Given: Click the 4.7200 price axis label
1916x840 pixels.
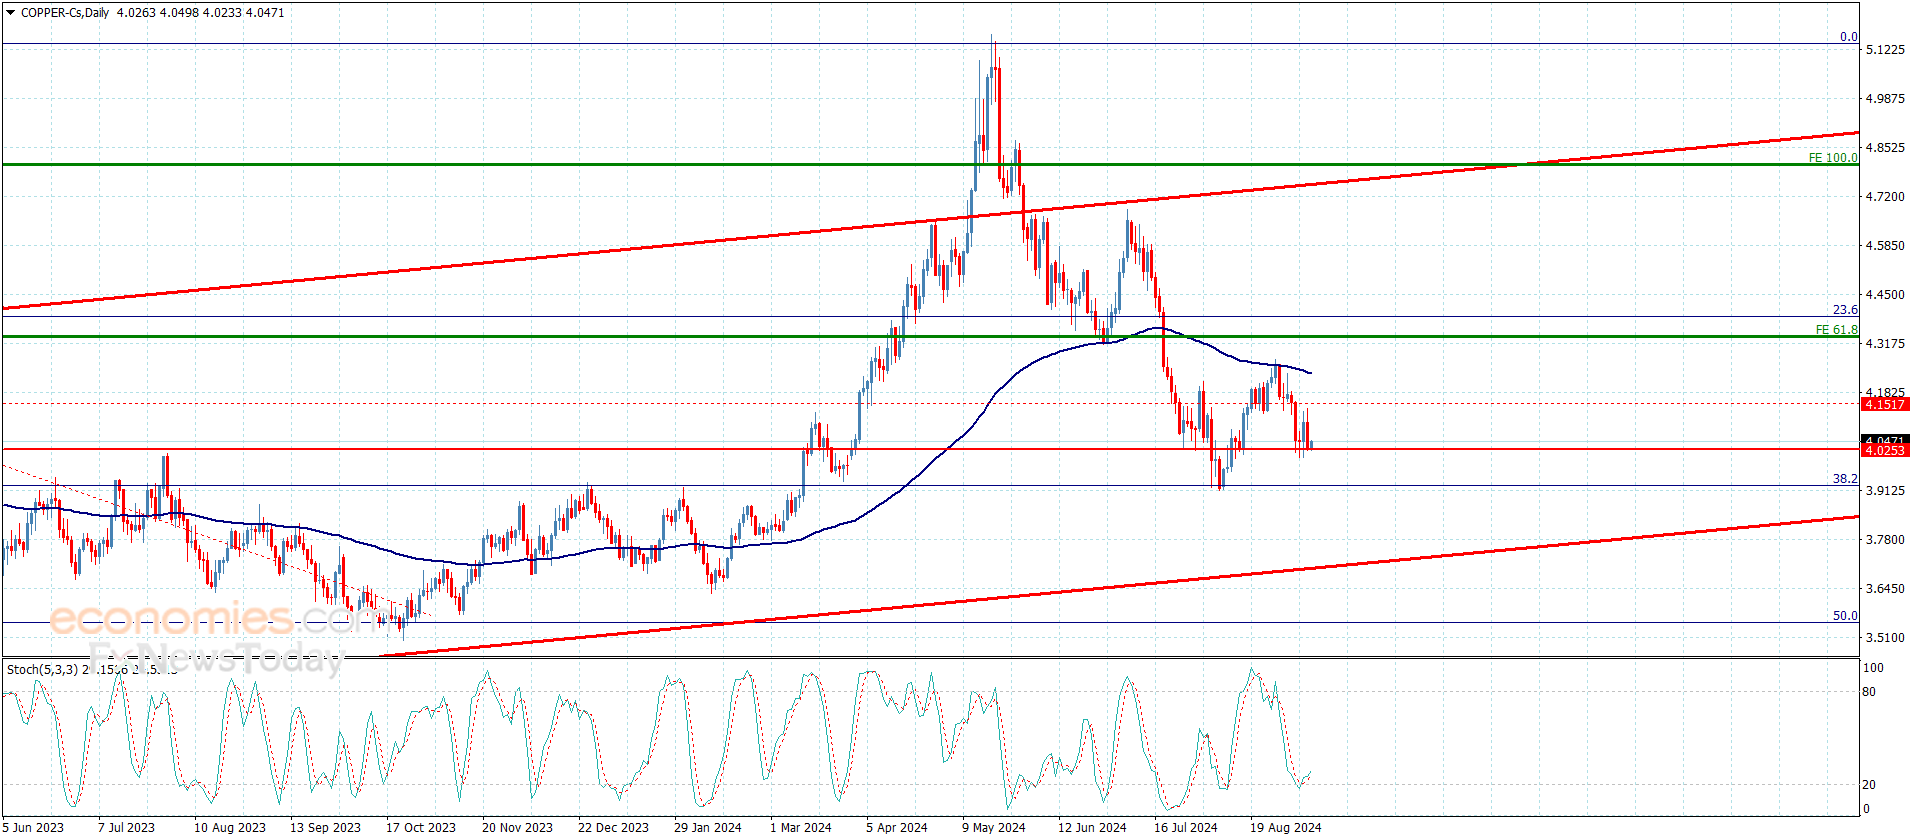Looking at the screenshot, I should (1885, 197).
